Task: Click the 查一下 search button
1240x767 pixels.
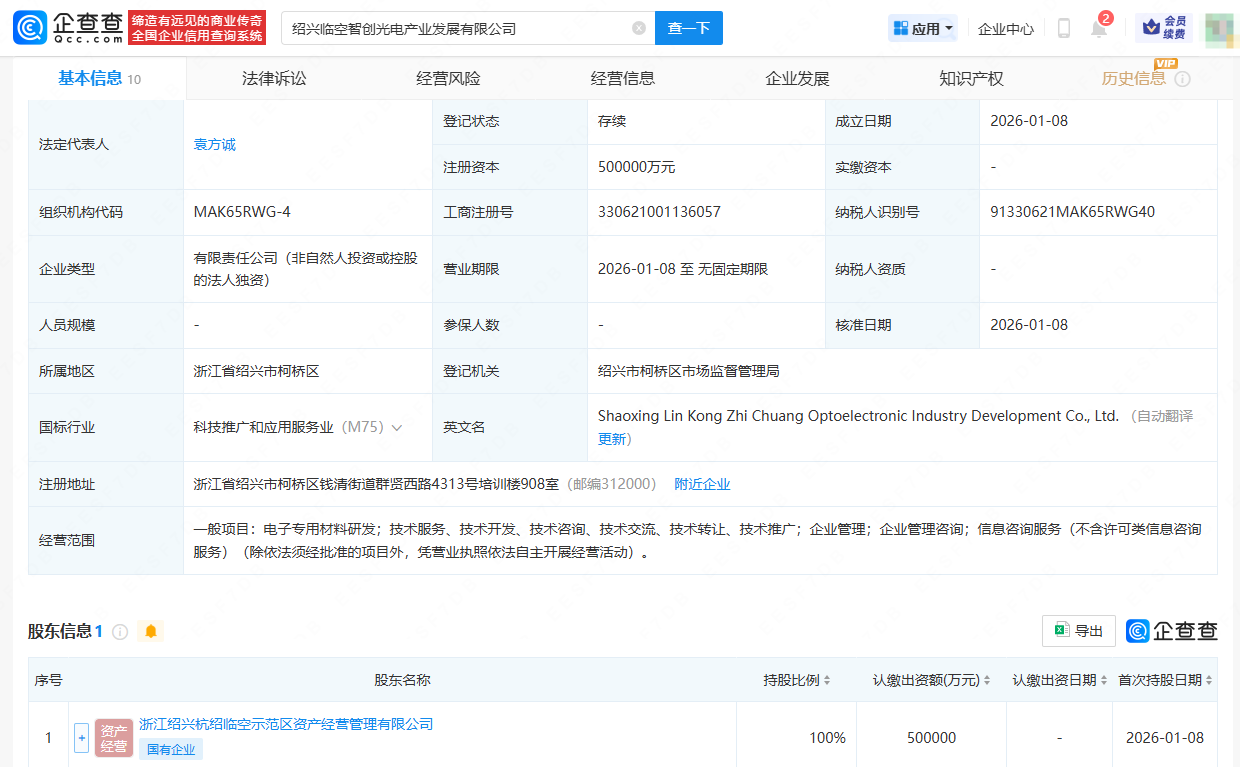Action: (x=688, y=28)
